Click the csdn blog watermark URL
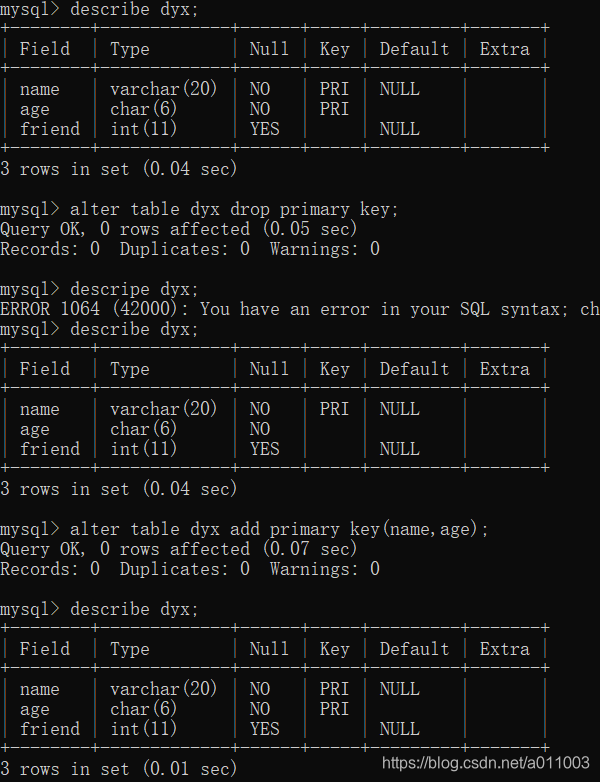 486,763
